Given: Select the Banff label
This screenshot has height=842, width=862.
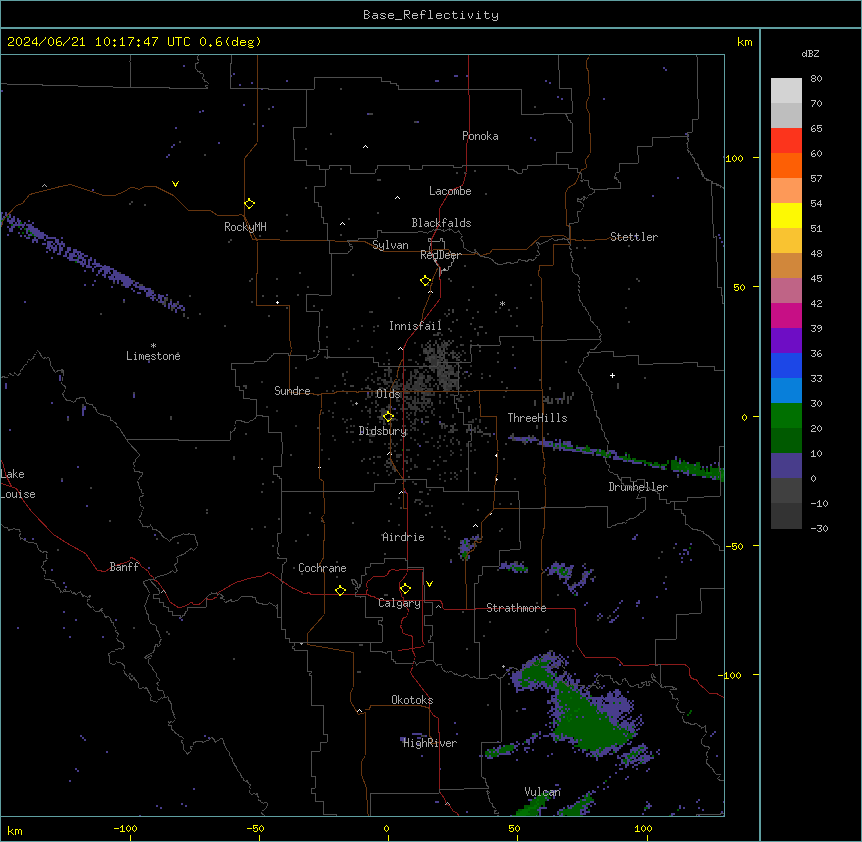Looking at the screenshot, I should 124,567.
